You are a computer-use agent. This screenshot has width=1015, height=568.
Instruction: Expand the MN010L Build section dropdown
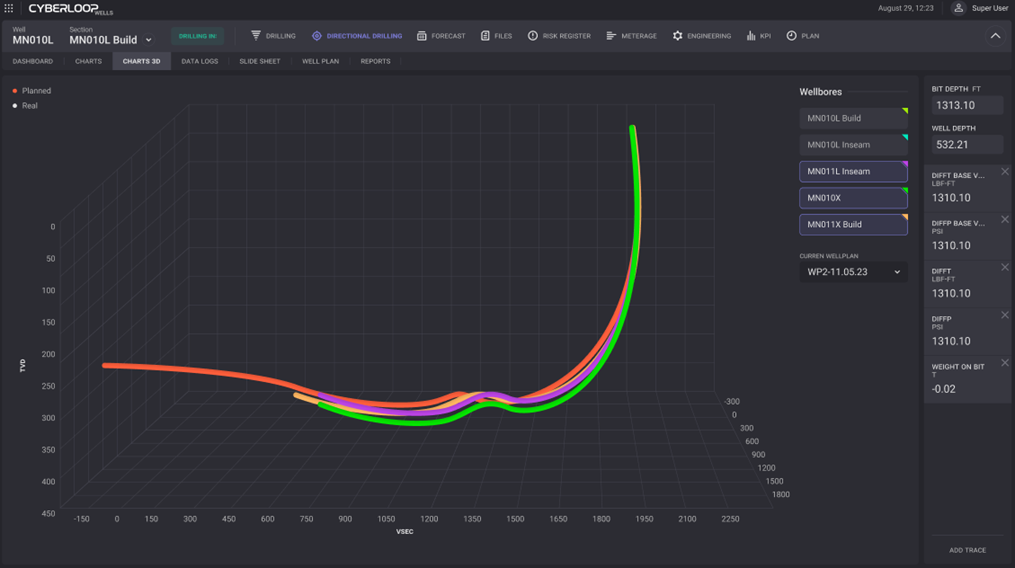[x=149, y=41]
